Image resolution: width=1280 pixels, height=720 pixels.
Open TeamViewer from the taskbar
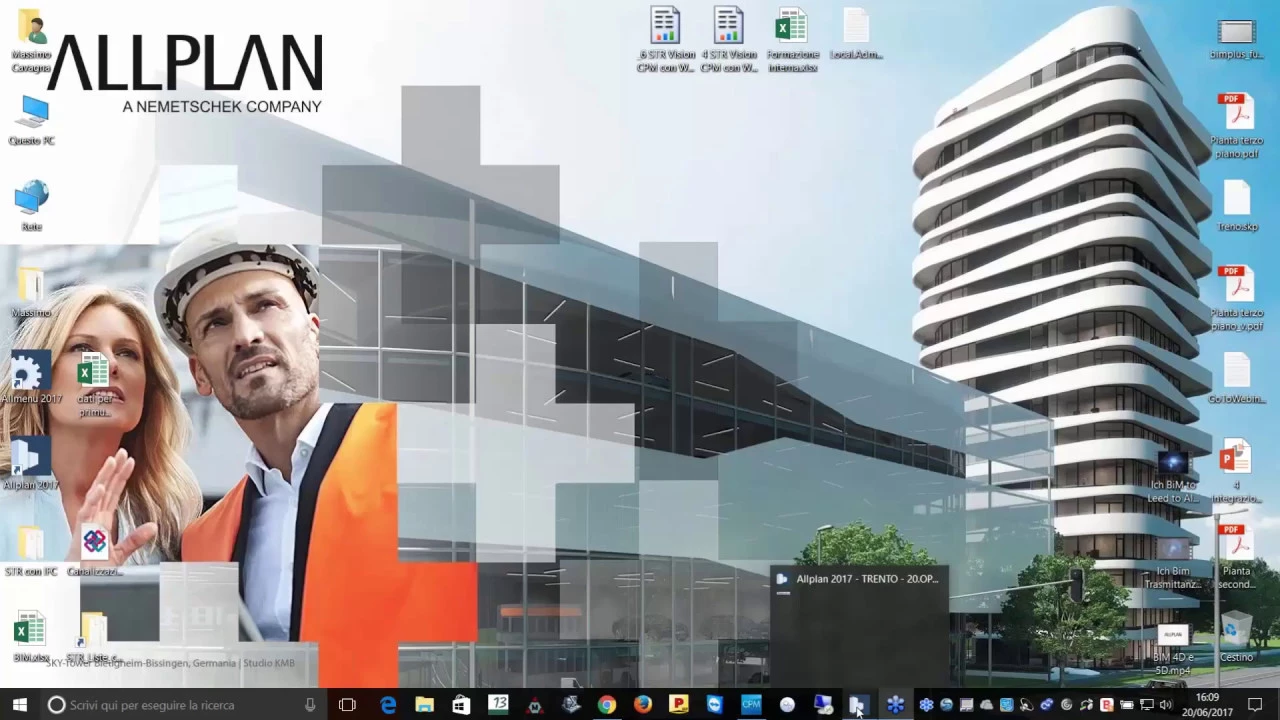(x=714, y=705)
